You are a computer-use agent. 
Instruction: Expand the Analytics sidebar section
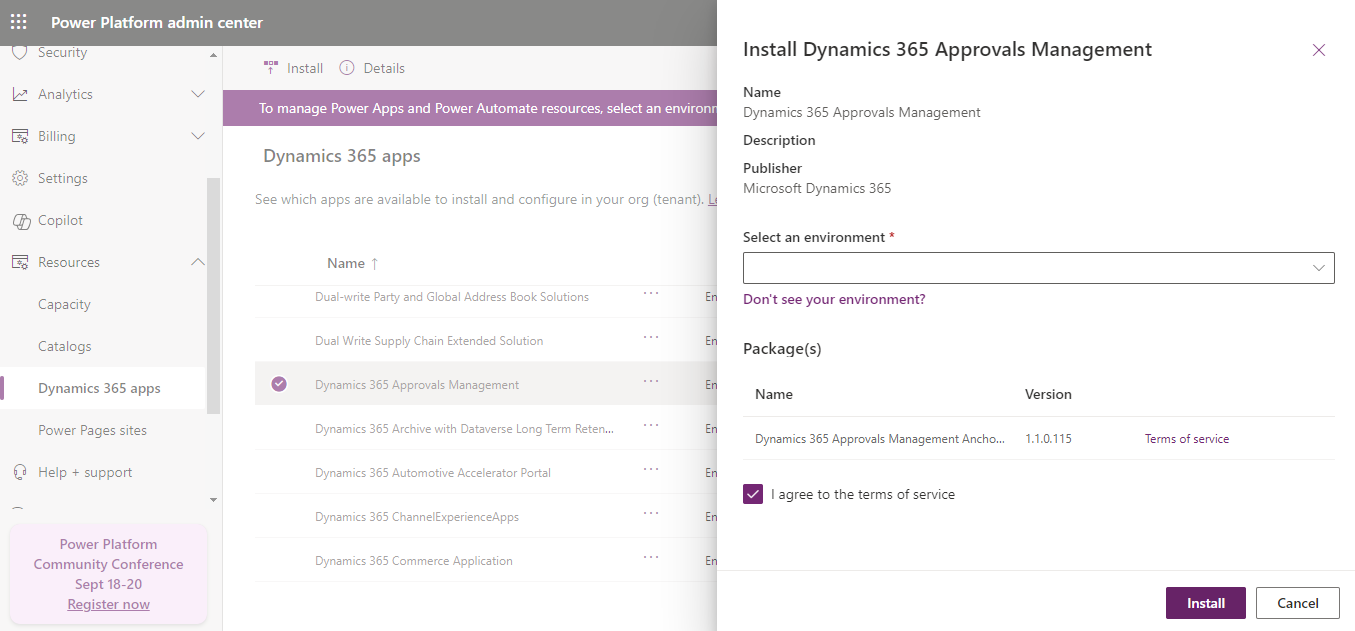(x=197, y=94)
